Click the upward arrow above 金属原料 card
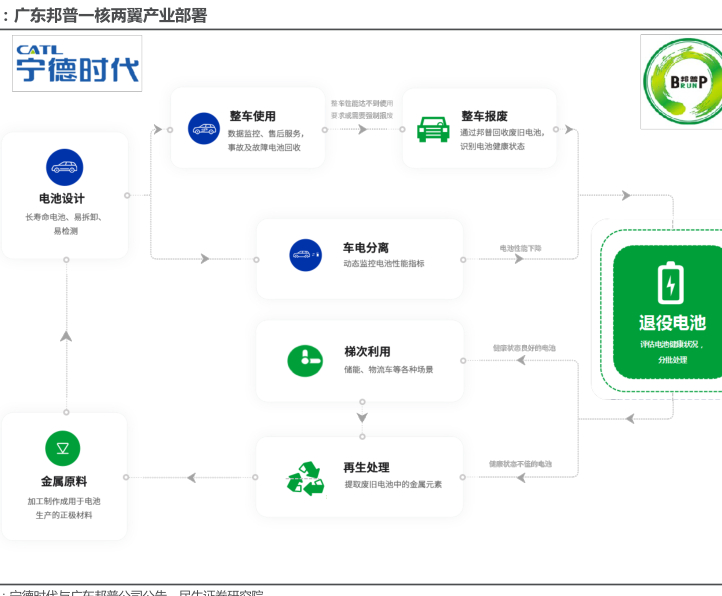Screen dimensions: 722x596 click(x=66, y=336)
